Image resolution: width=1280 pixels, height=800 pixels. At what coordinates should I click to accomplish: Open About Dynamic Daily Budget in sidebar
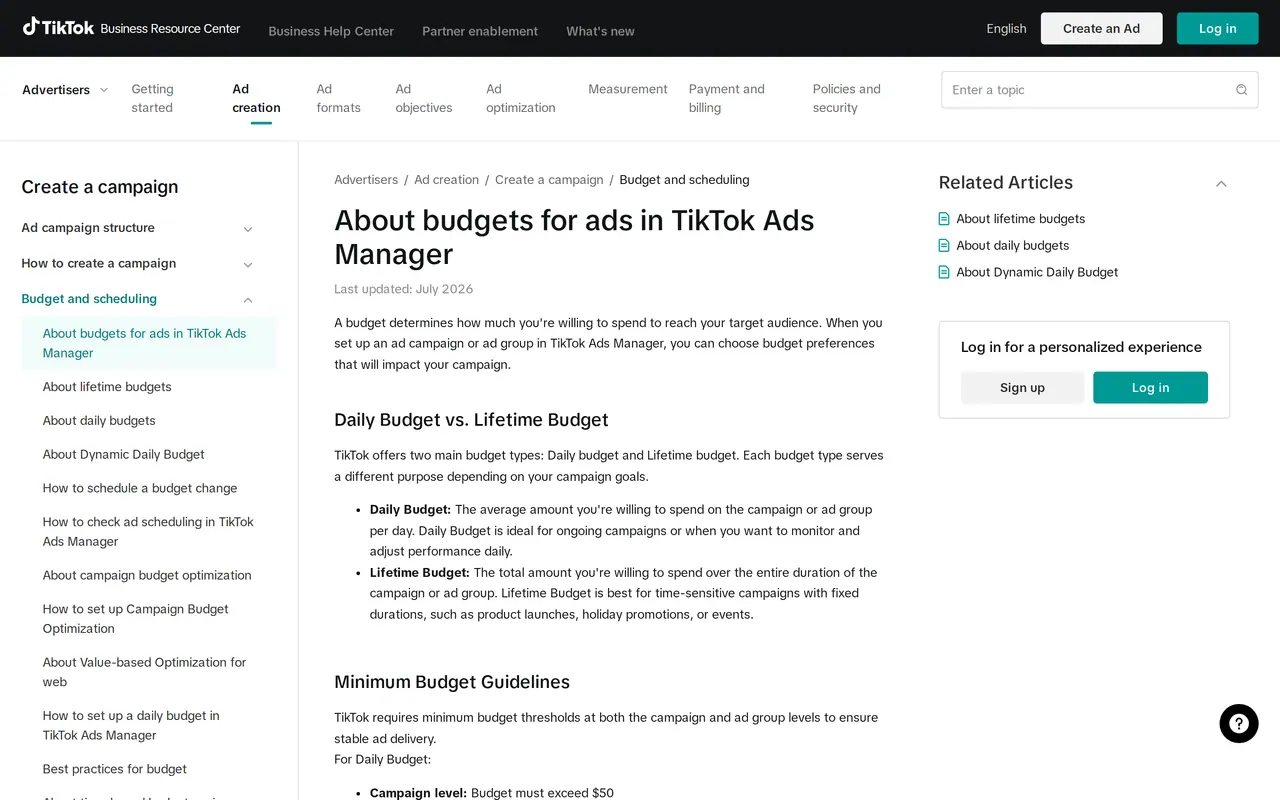[123, 454]
